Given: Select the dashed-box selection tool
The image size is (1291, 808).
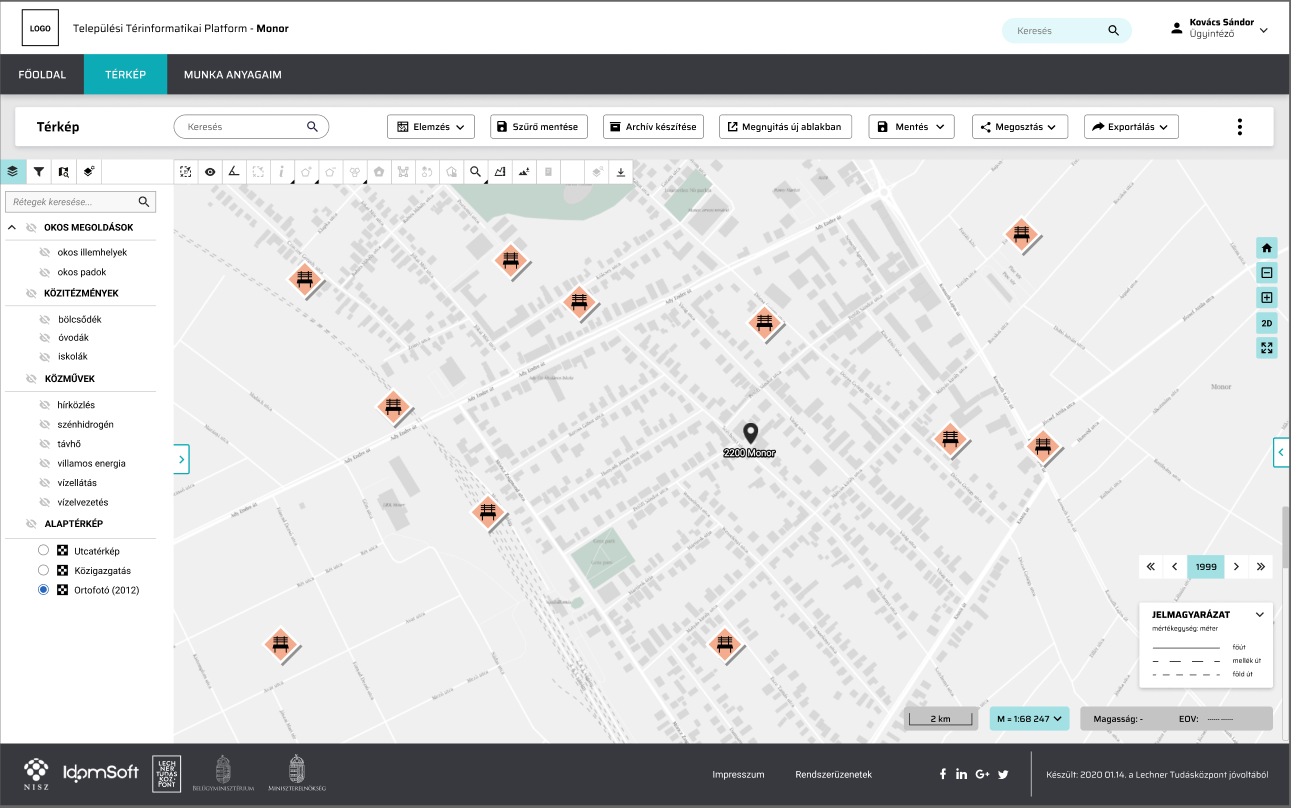Looking at the screenshot, I should (x=258, y=172).
